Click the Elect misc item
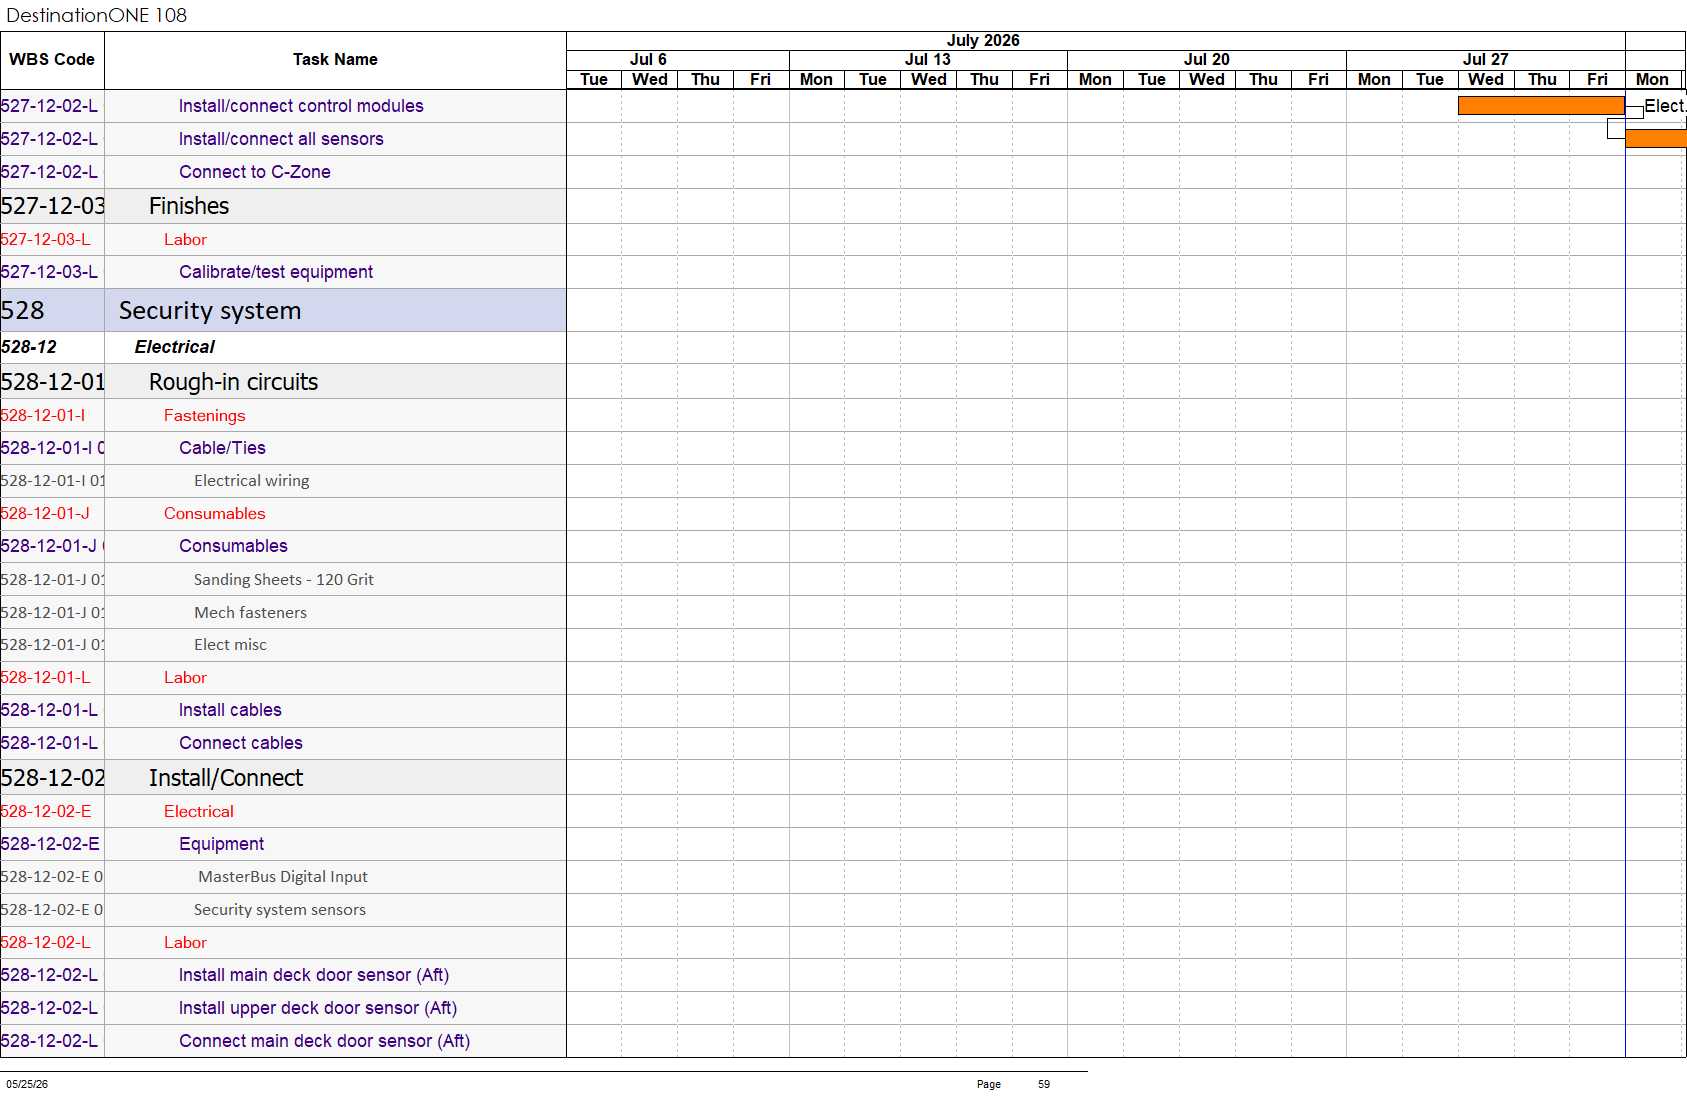1687x1097 pixels. pos(230,645)
